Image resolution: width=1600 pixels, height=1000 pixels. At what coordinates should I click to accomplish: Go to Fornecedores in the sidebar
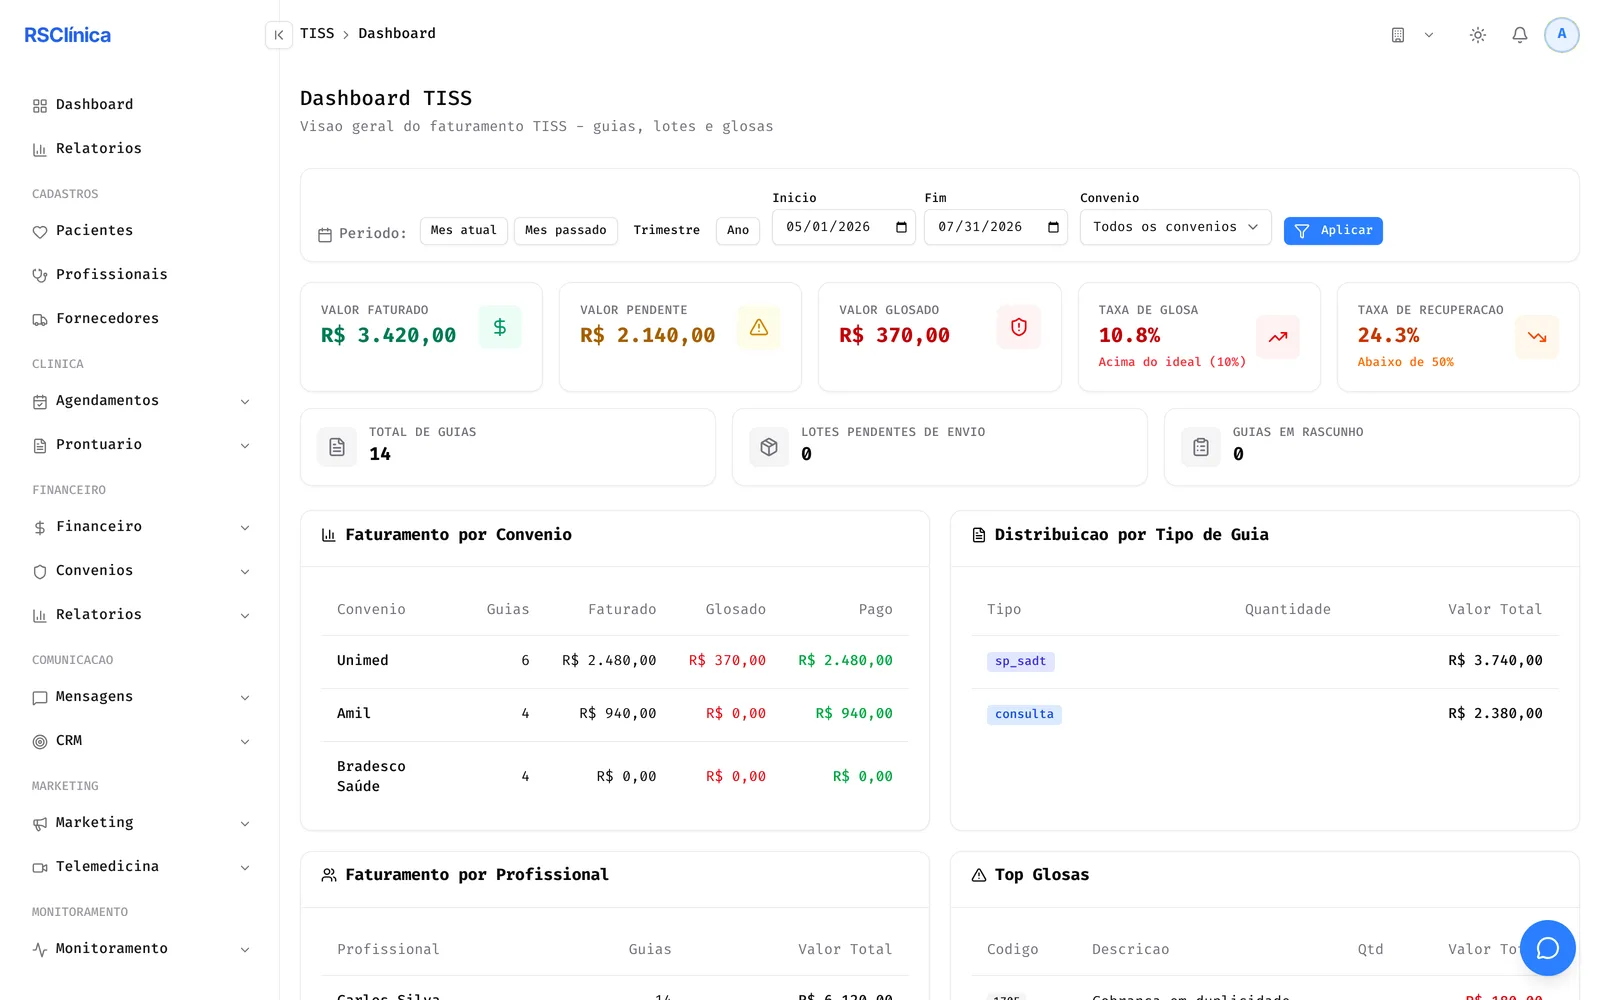coord(140,319)
